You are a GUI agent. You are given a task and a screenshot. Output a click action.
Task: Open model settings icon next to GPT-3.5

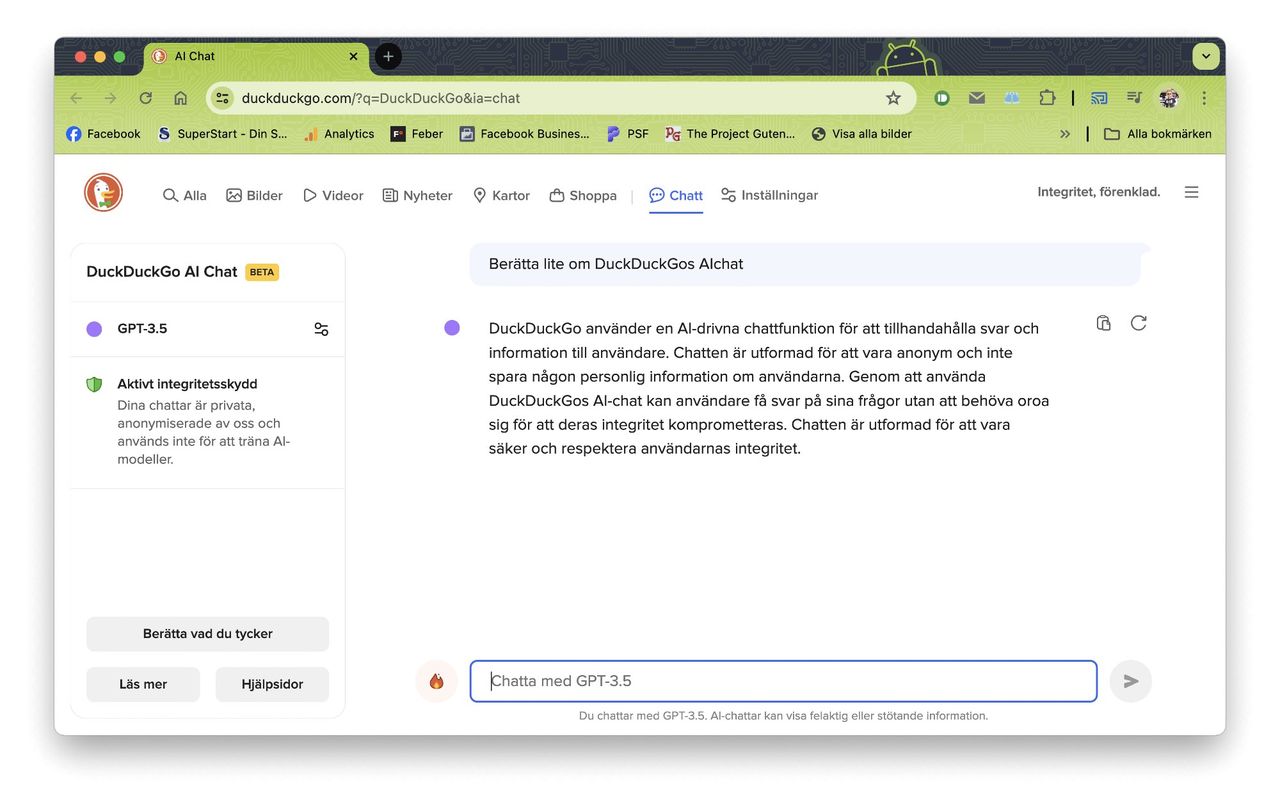[x=321, y=329]
